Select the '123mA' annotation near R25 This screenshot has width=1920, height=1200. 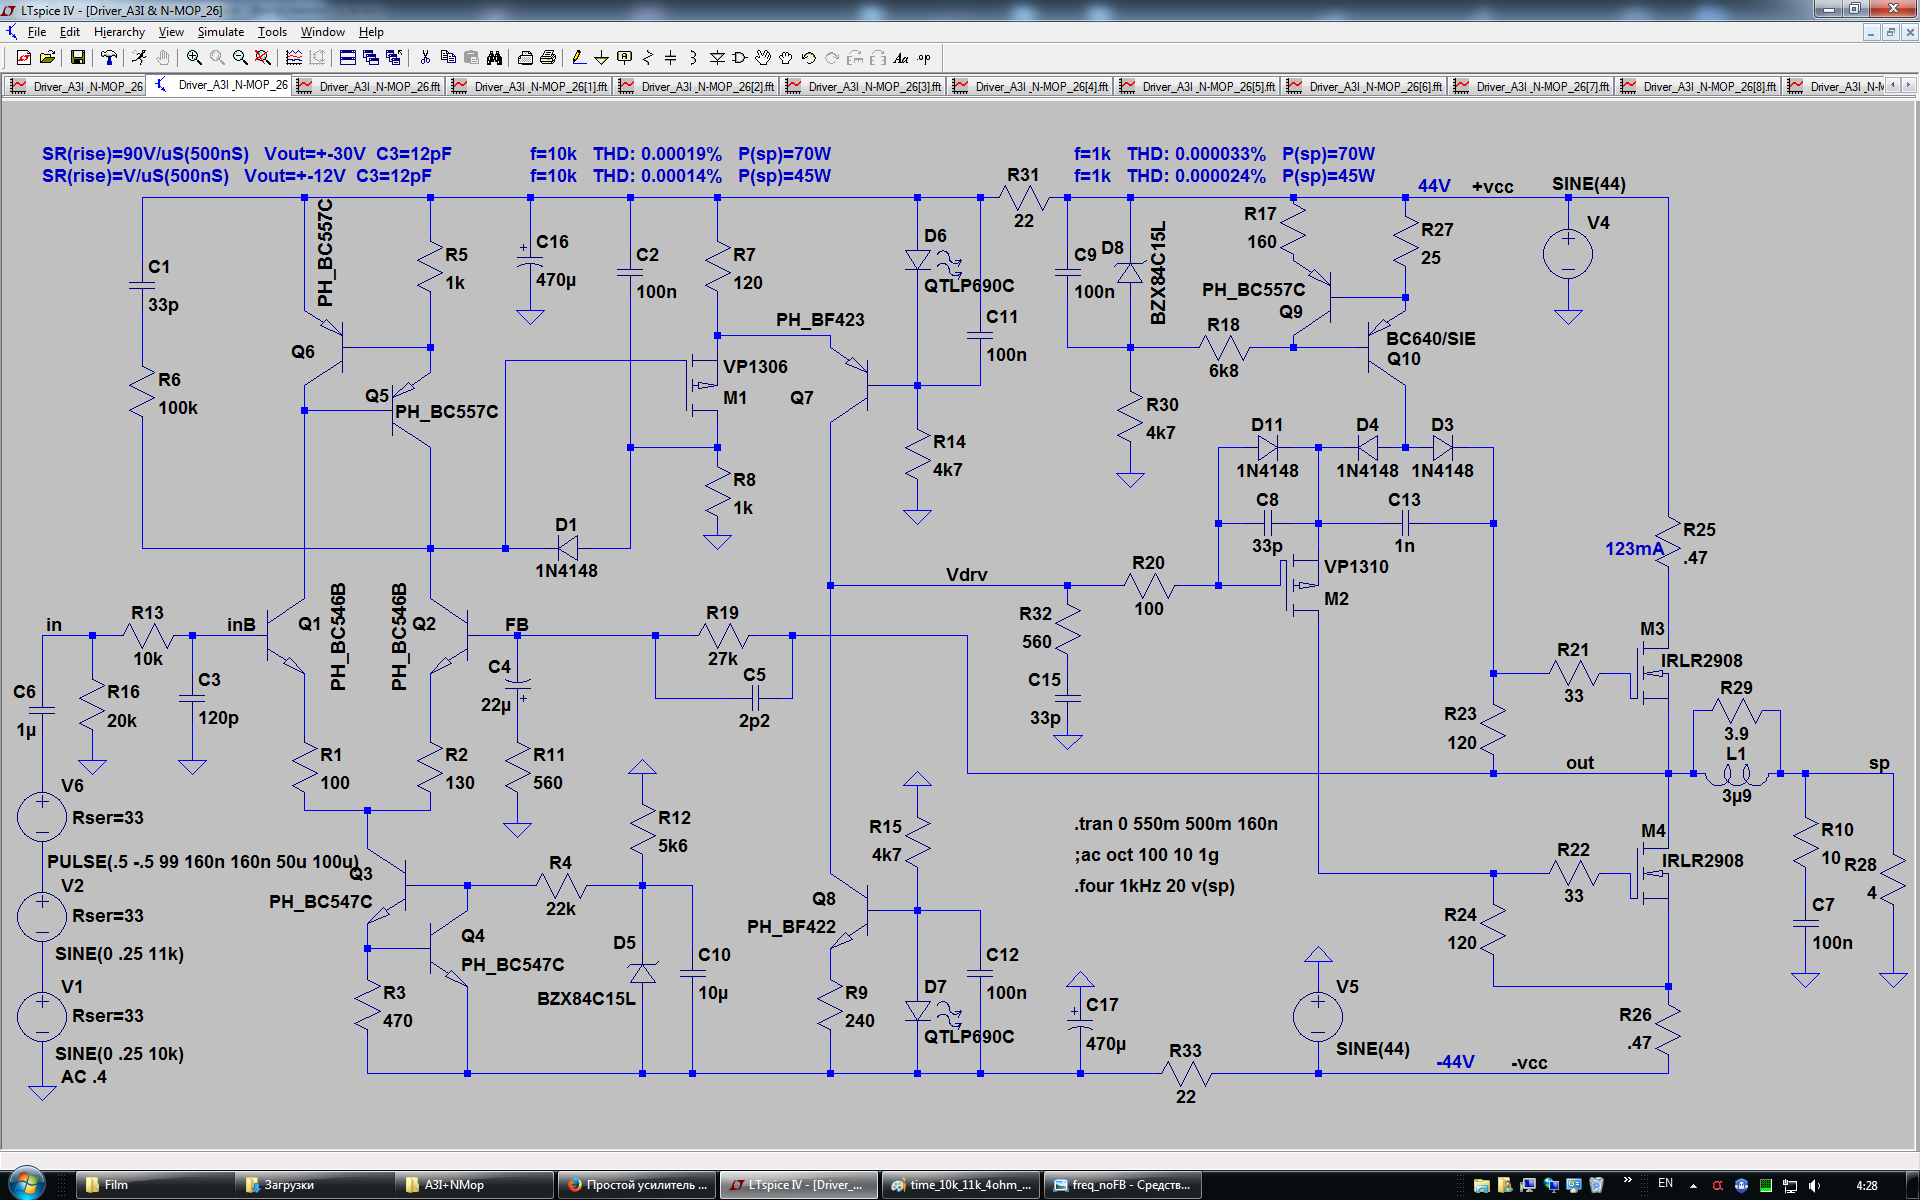point(1634,549)
